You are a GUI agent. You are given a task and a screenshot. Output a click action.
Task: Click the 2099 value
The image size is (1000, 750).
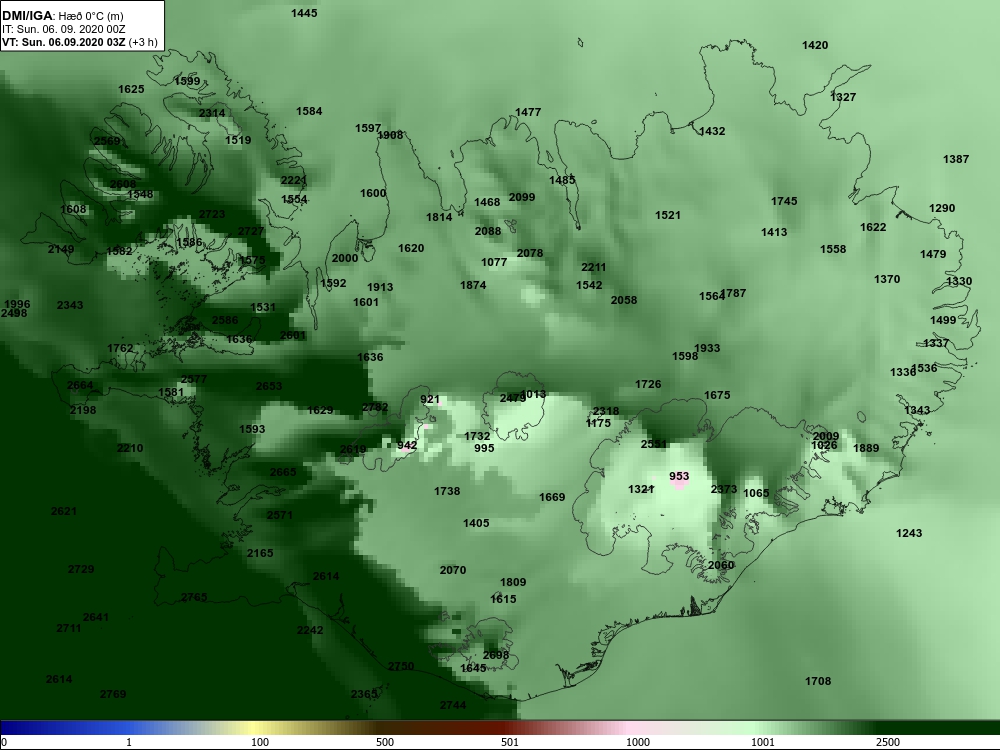522,198
